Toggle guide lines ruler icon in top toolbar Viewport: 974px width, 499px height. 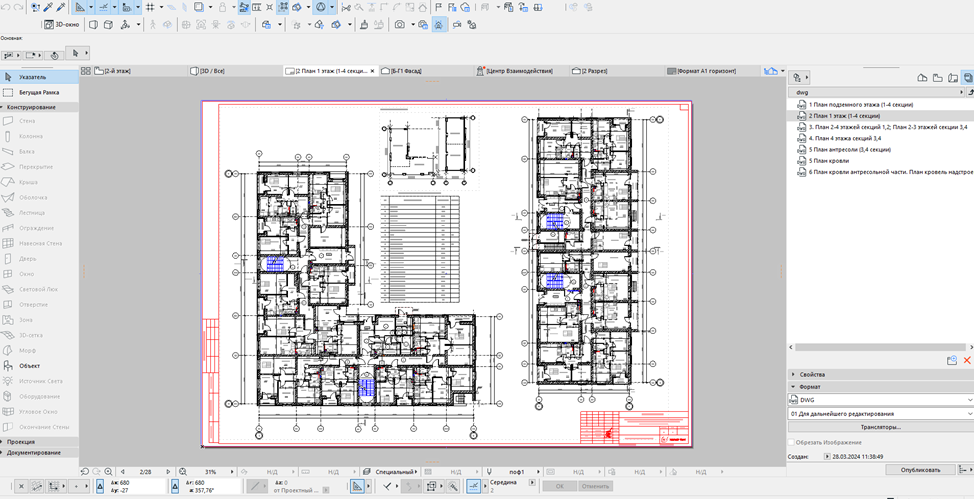pyautogui.click(x=80, y=7)
